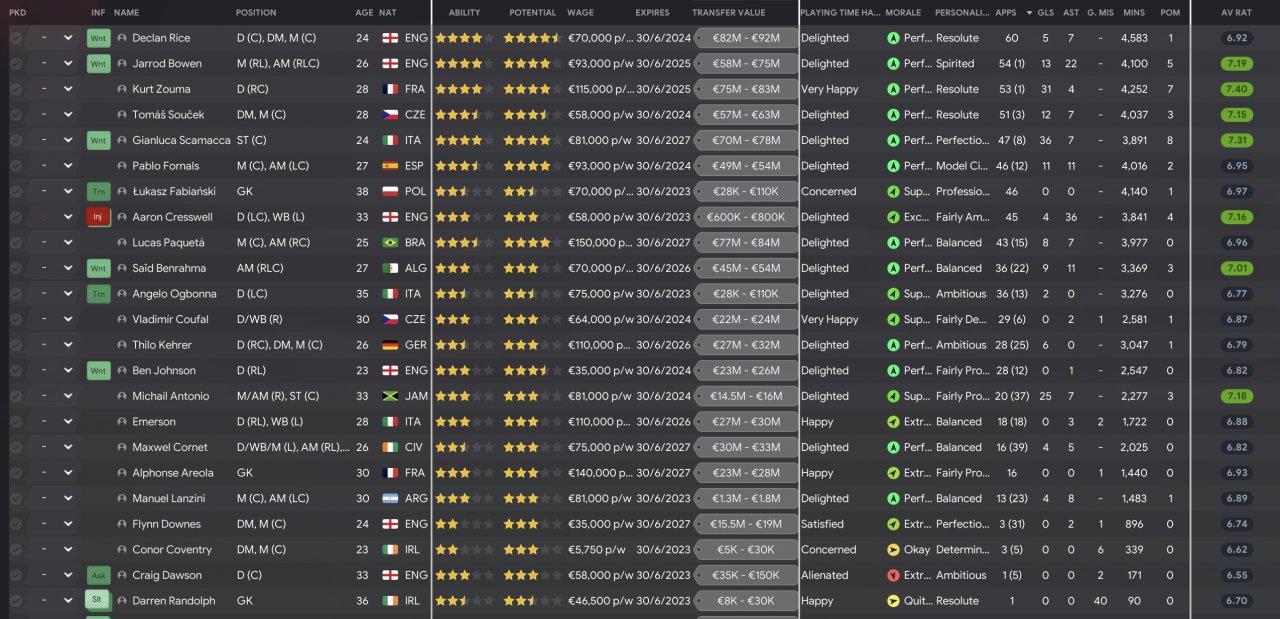
Task: Open the pick dropdown for Gianluca Scamacca
Action: pyautogui.click(x=68, y=141)
